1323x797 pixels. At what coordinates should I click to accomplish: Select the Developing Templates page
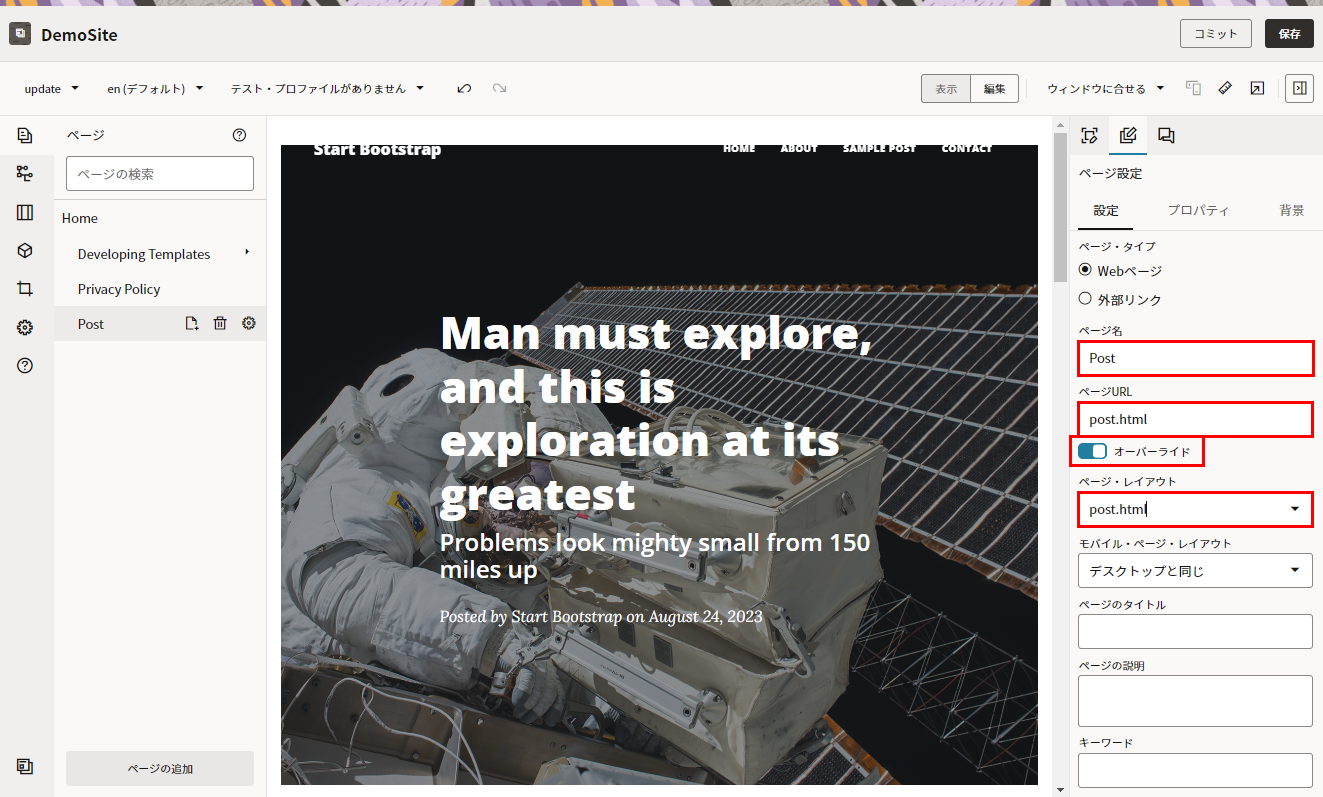144,254
